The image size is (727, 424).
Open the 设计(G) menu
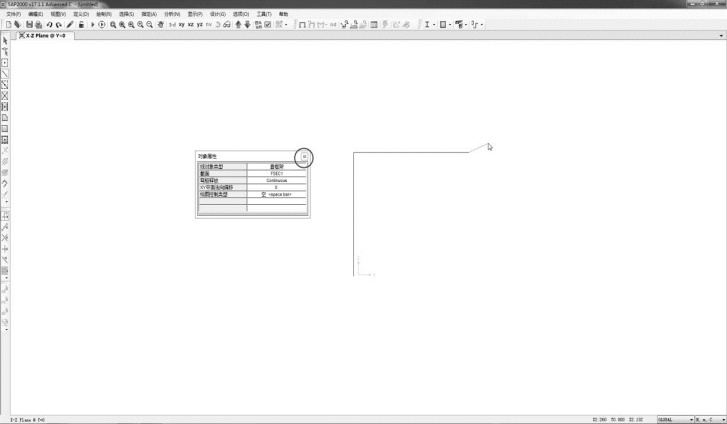tap(218, 14)
